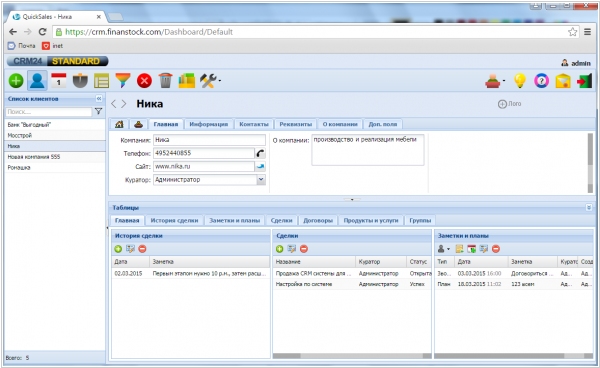Click the Лого add logo button
600x368 pixels.
tap(509, 104)
